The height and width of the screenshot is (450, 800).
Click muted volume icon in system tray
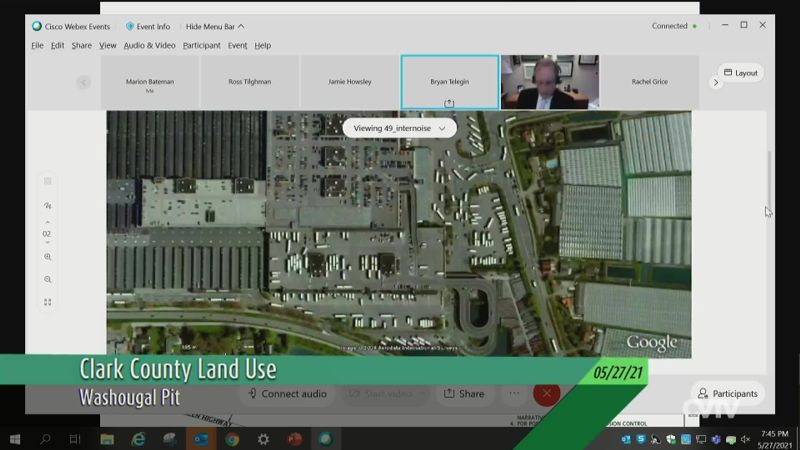point(745,439)
